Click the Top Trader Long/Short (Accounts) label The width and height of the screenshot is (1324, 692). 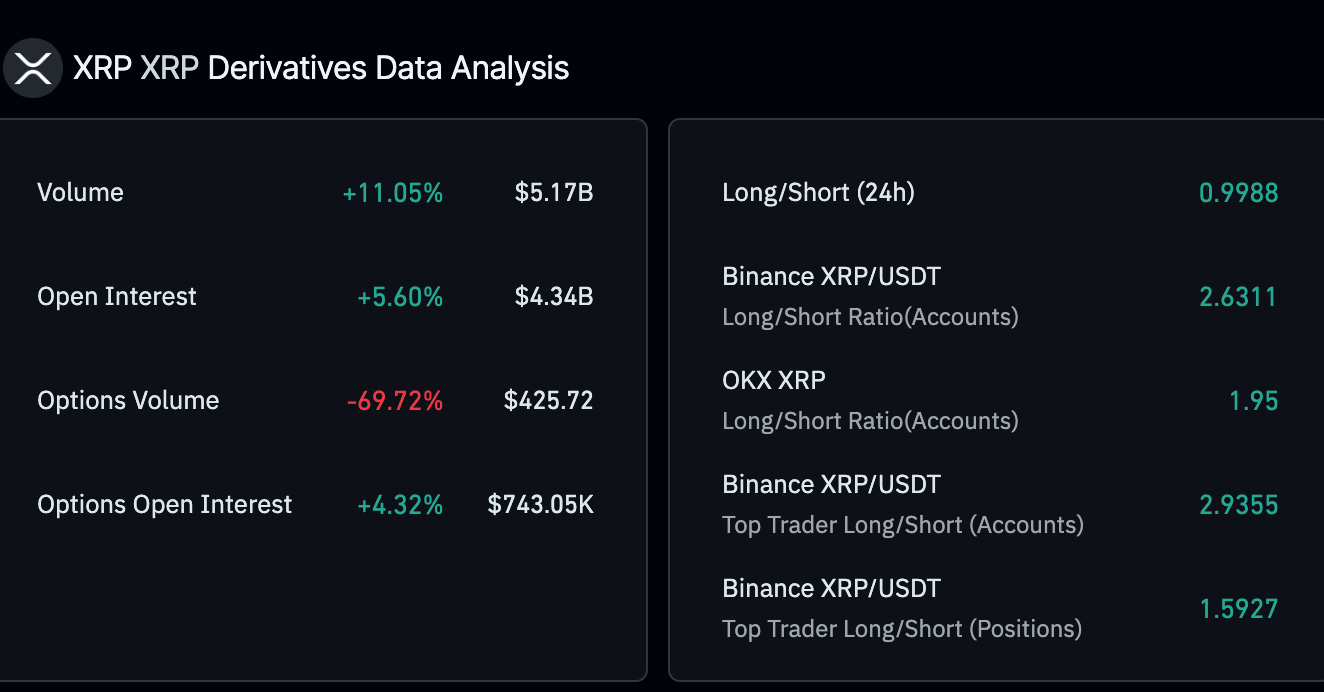(x=902, y=525)
